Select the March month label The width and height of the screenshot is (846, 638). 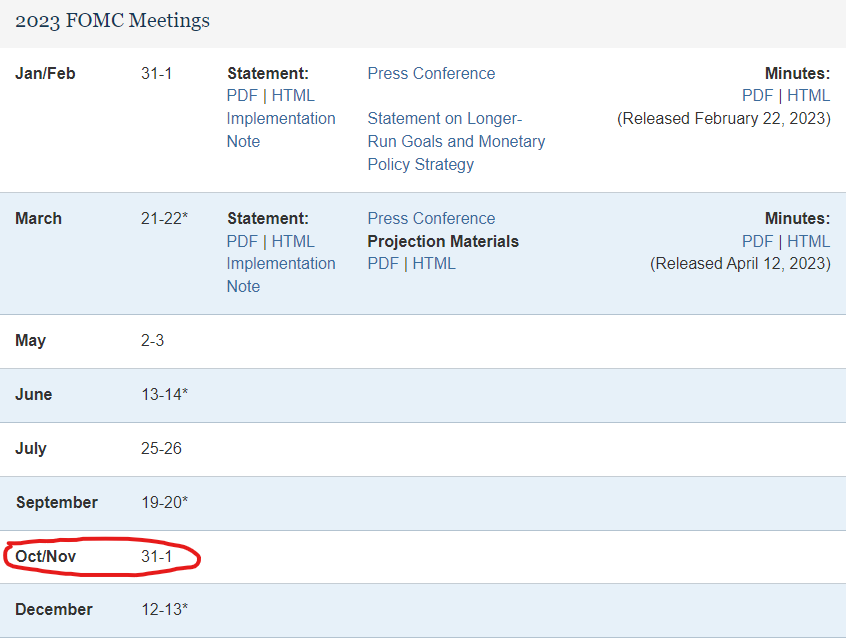pyautogui.click(x=38, y=219)
